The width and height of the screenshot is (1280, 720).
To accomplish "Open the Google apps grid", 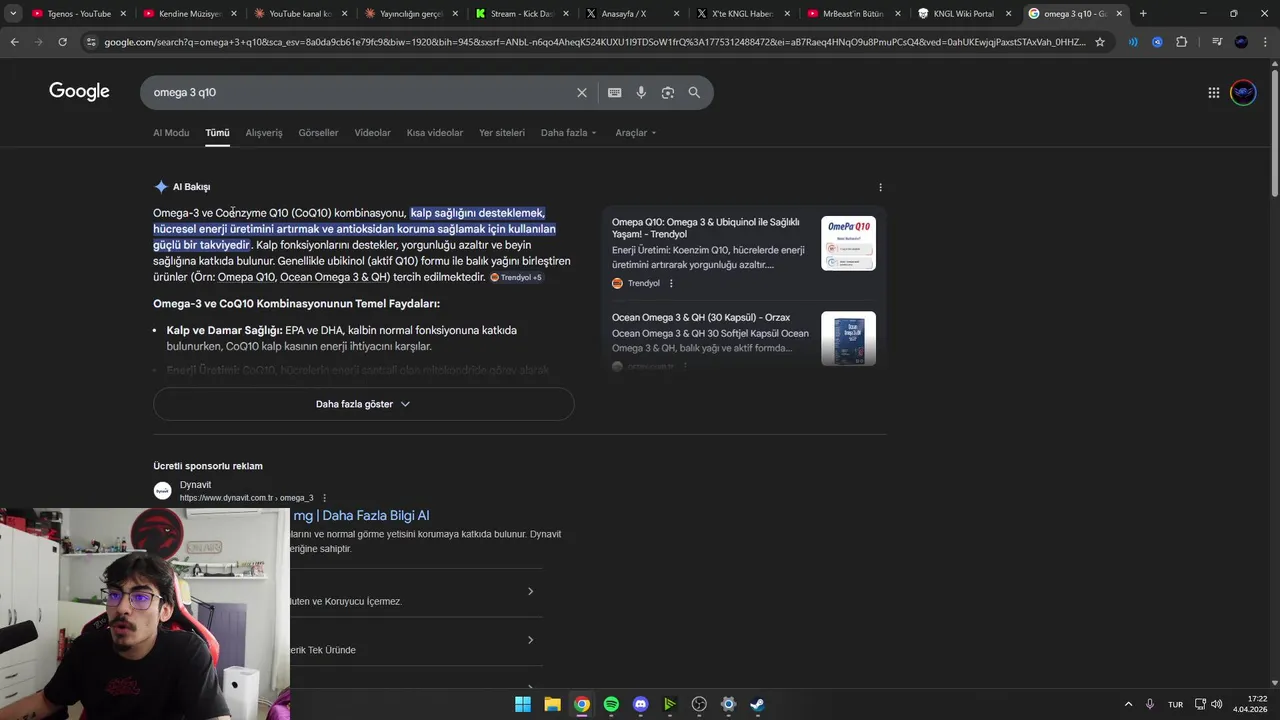I will click(1213, 92).
